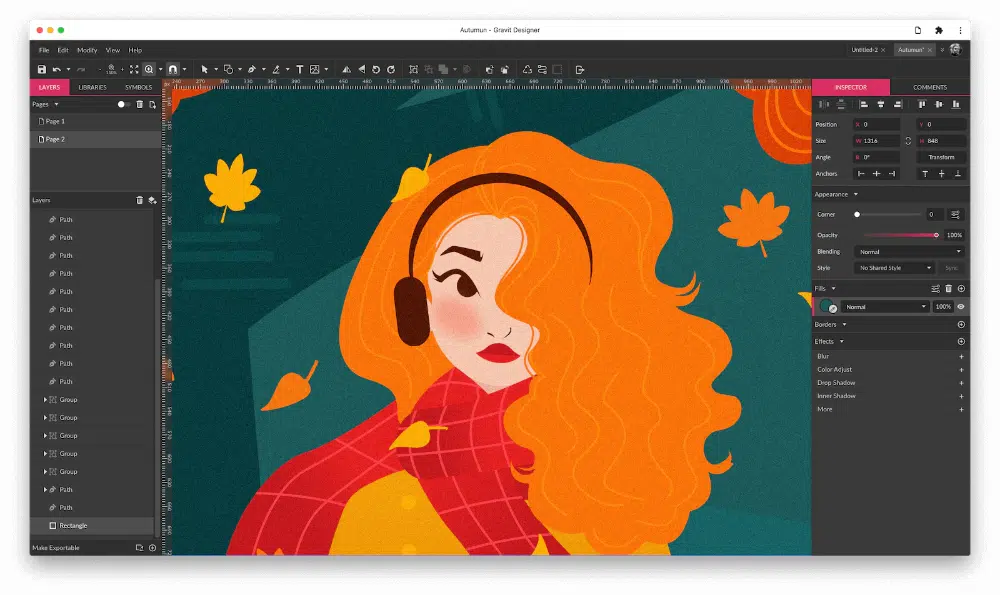
Task: Click the Export icon in the toolbar
Action: point(580,69)
